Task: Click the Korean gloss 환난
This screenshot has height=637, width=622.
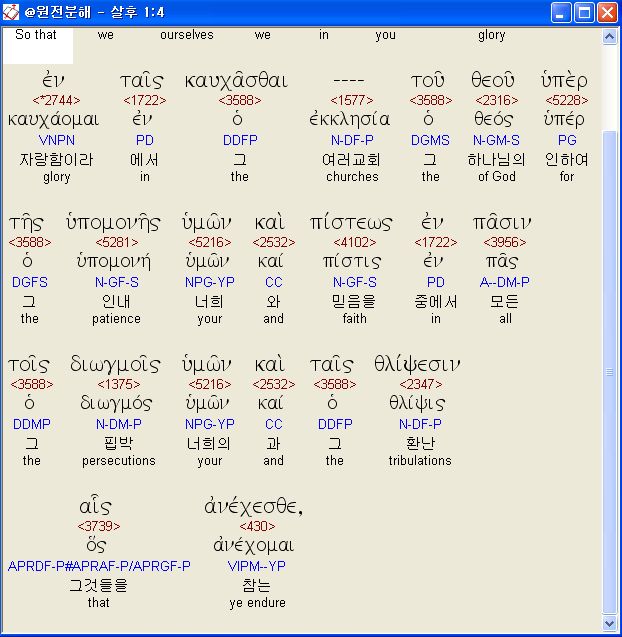Action: (x=420, y=443)
